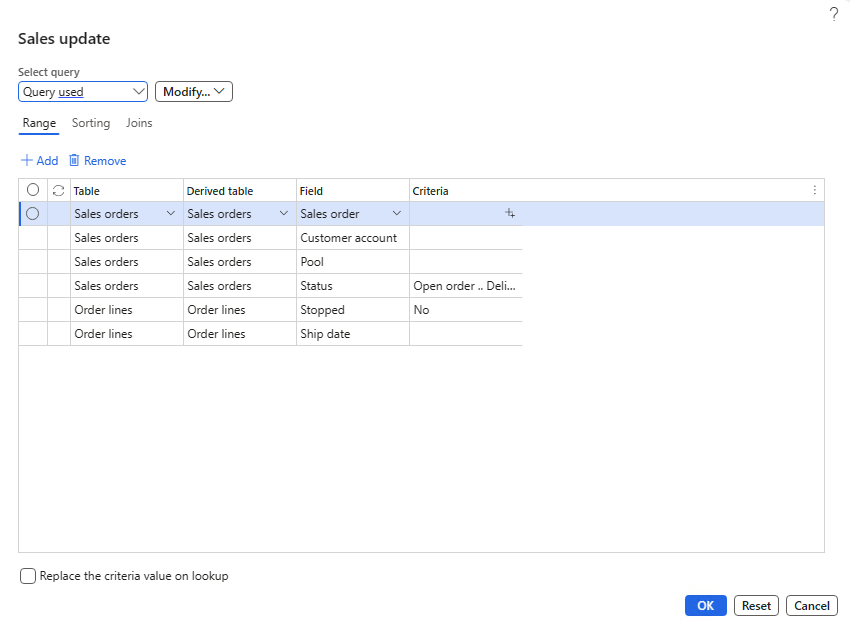850x626 pixels.
Task: Click the Derived table column header
Action: pyautogui.click(x=240, y=191)
